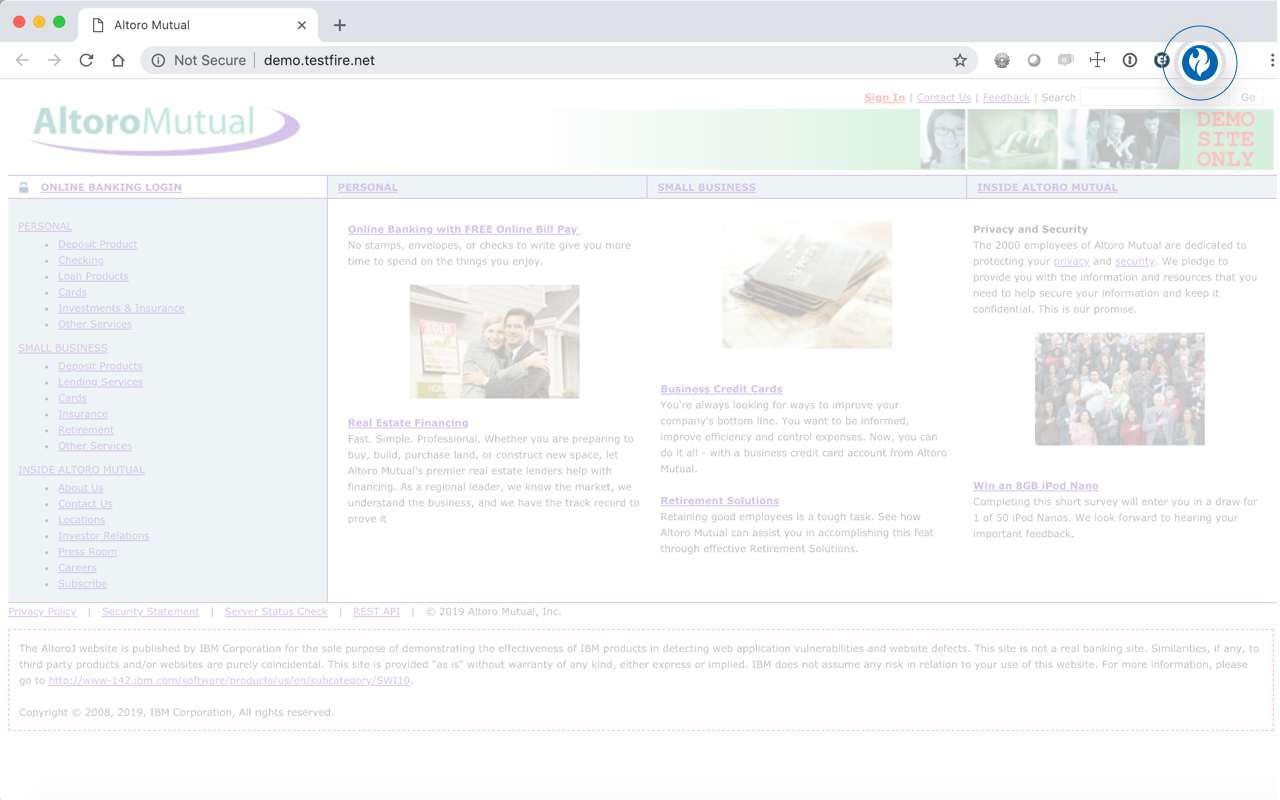The width and height of the screenshot is (1280, 800).
Task: Navigate back using the back arrow
Action: [x=22, y=60]
